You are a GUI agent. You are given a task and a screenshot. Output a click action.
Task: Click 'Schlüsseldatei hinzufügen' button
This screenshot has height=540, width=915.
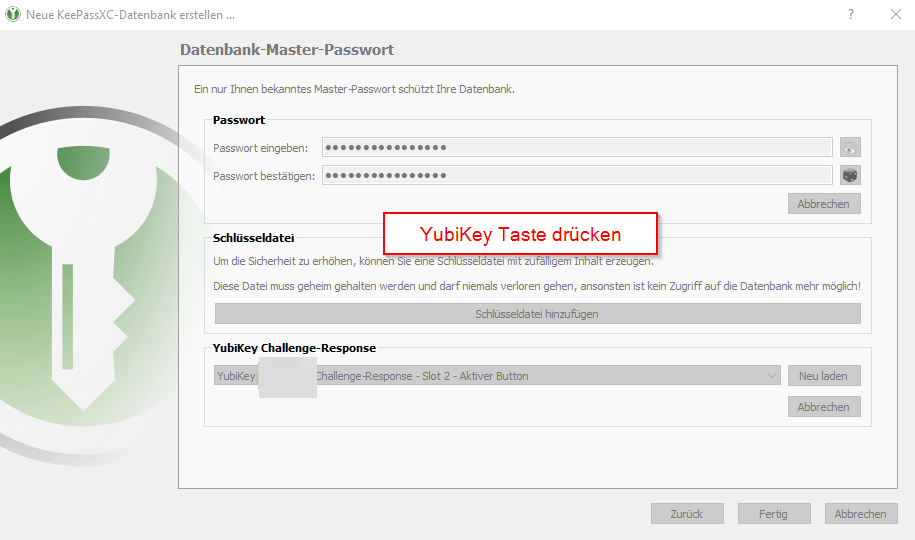(537, 314)
